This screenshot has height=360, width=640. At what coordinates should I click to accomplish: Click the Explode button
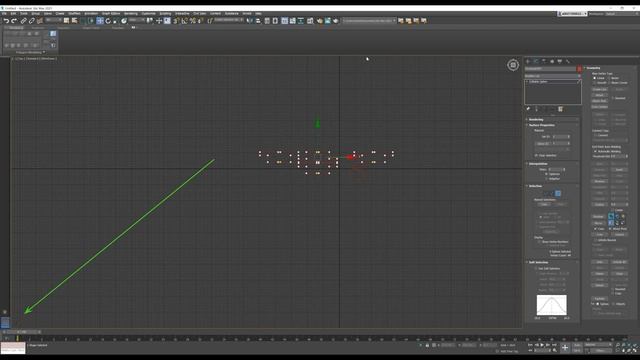tap(600, 299)
